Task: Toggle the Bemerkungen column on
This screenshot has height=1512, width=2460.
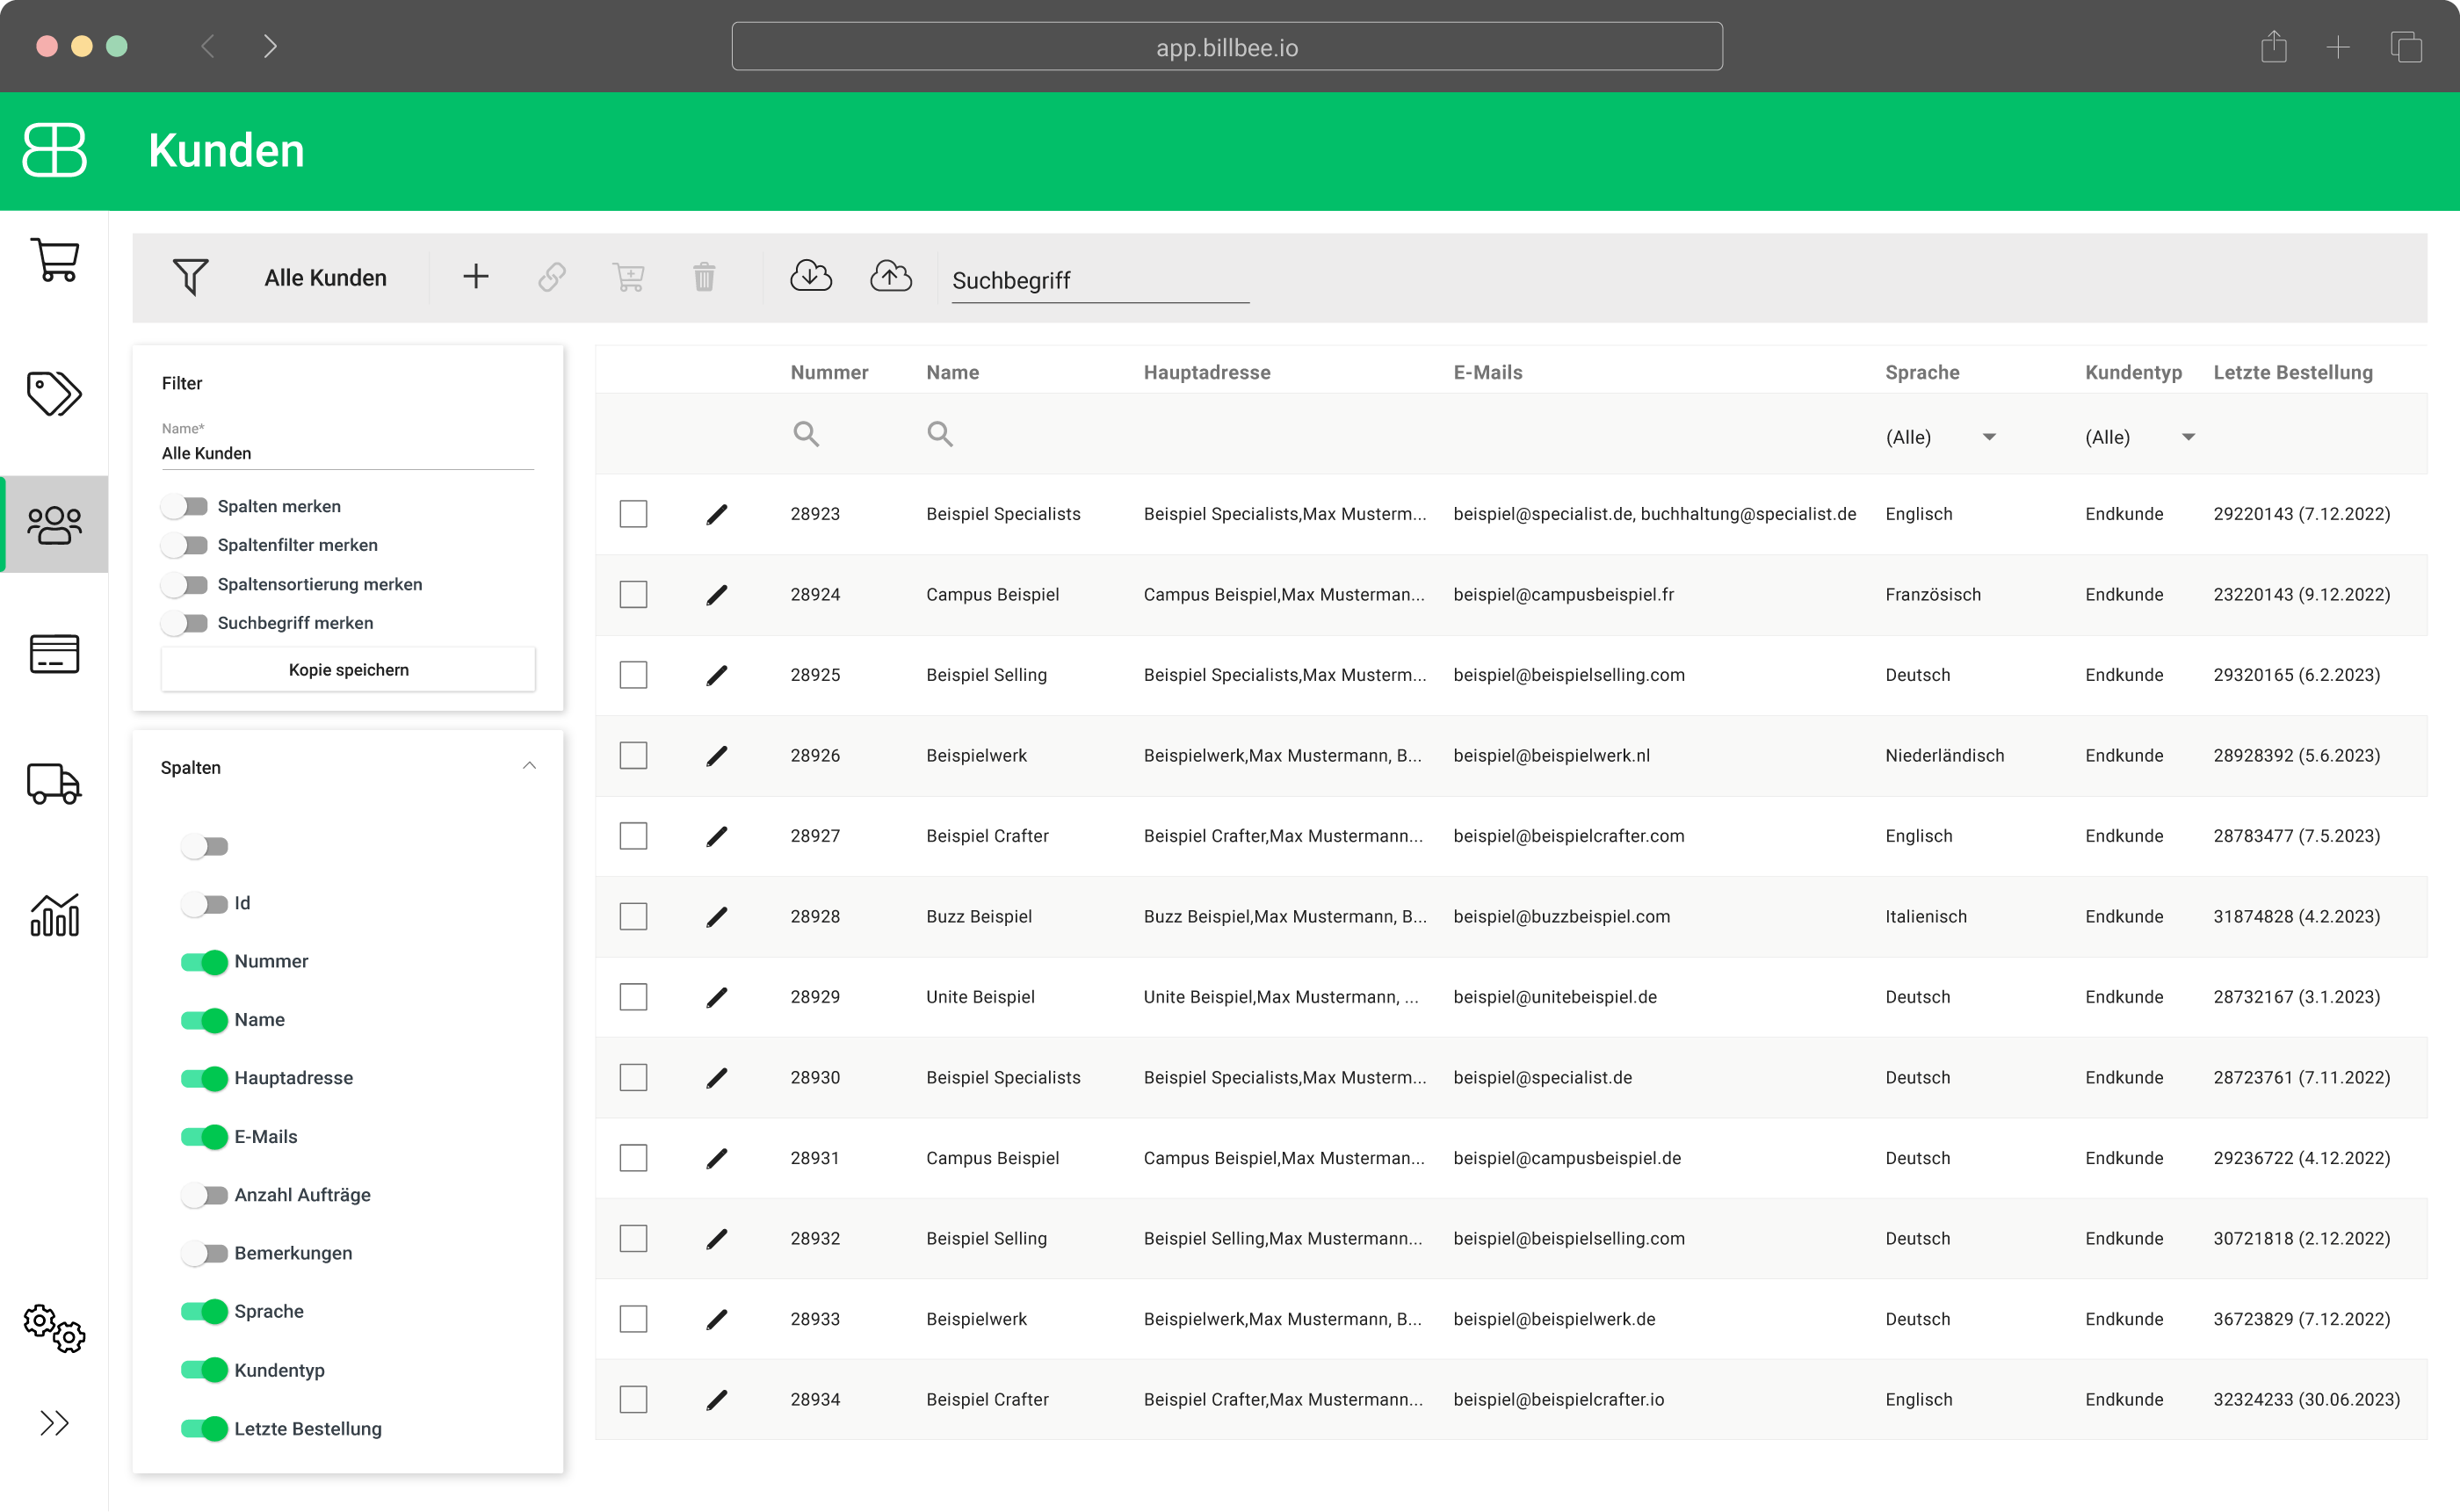Action: point(204,1253)
